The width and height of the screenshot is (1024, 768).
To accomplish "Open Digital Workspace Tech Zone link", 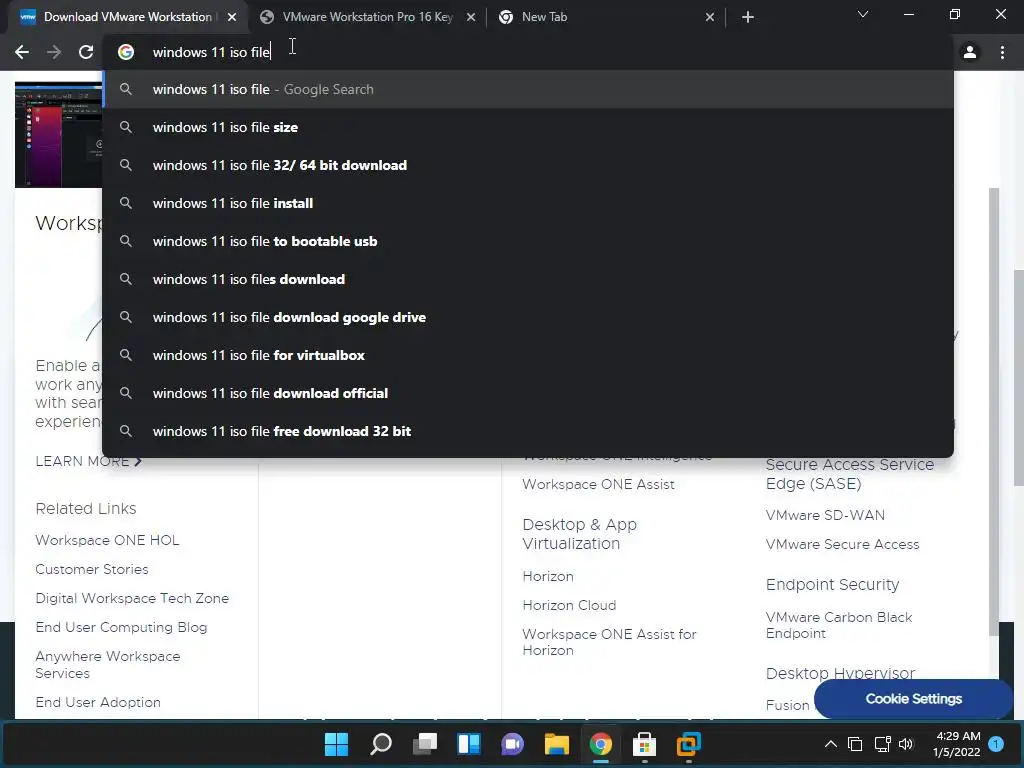I will point(132,598).
